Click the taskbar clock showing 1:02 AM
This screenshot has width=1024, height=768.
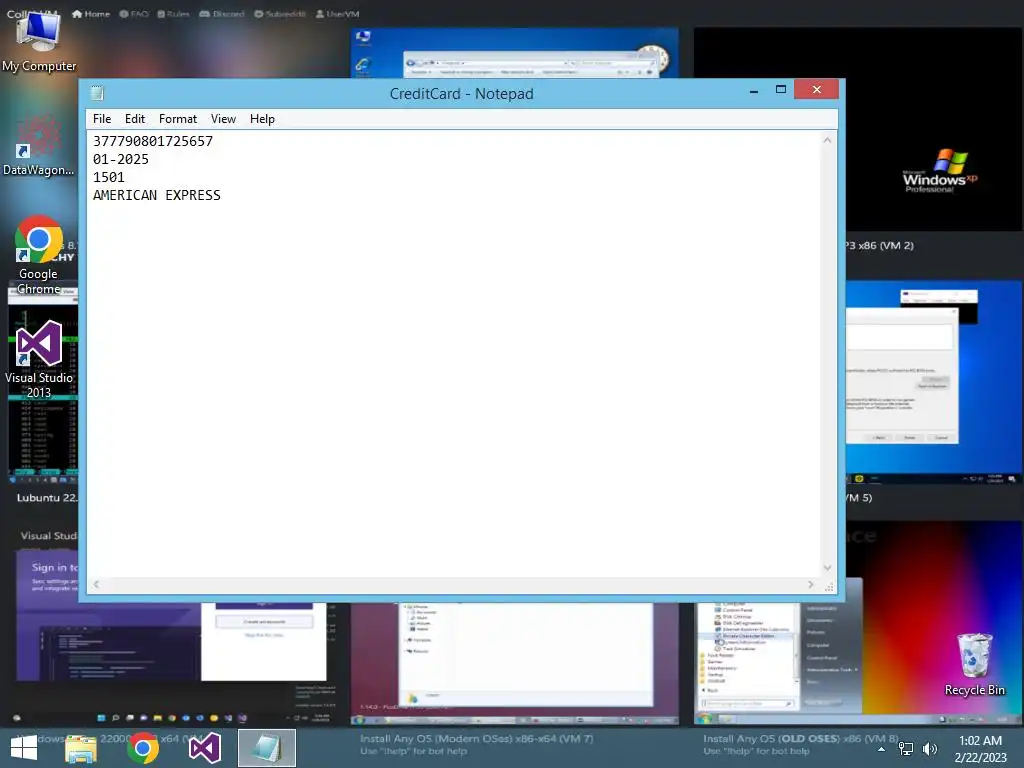(980, 748)
